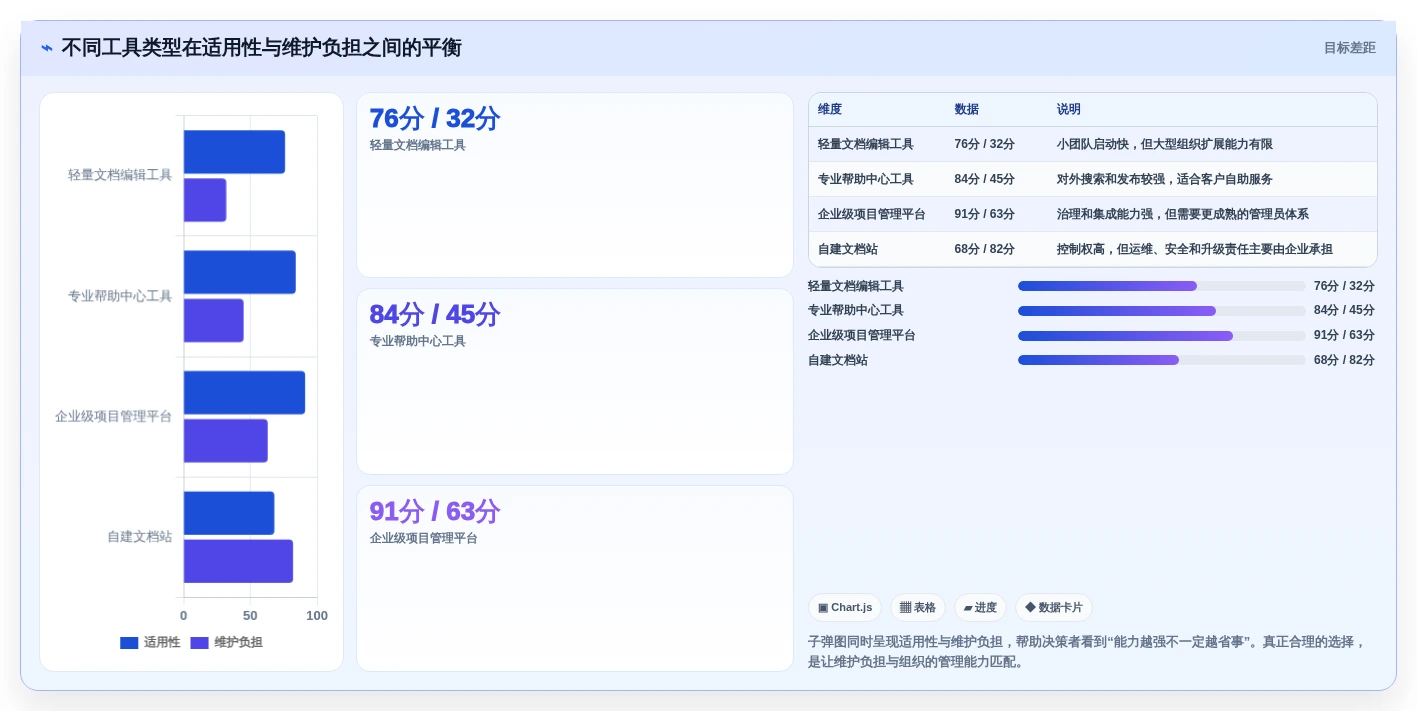
Task: Open the 76分 / 32分 data card
Action: pos(575,185)
